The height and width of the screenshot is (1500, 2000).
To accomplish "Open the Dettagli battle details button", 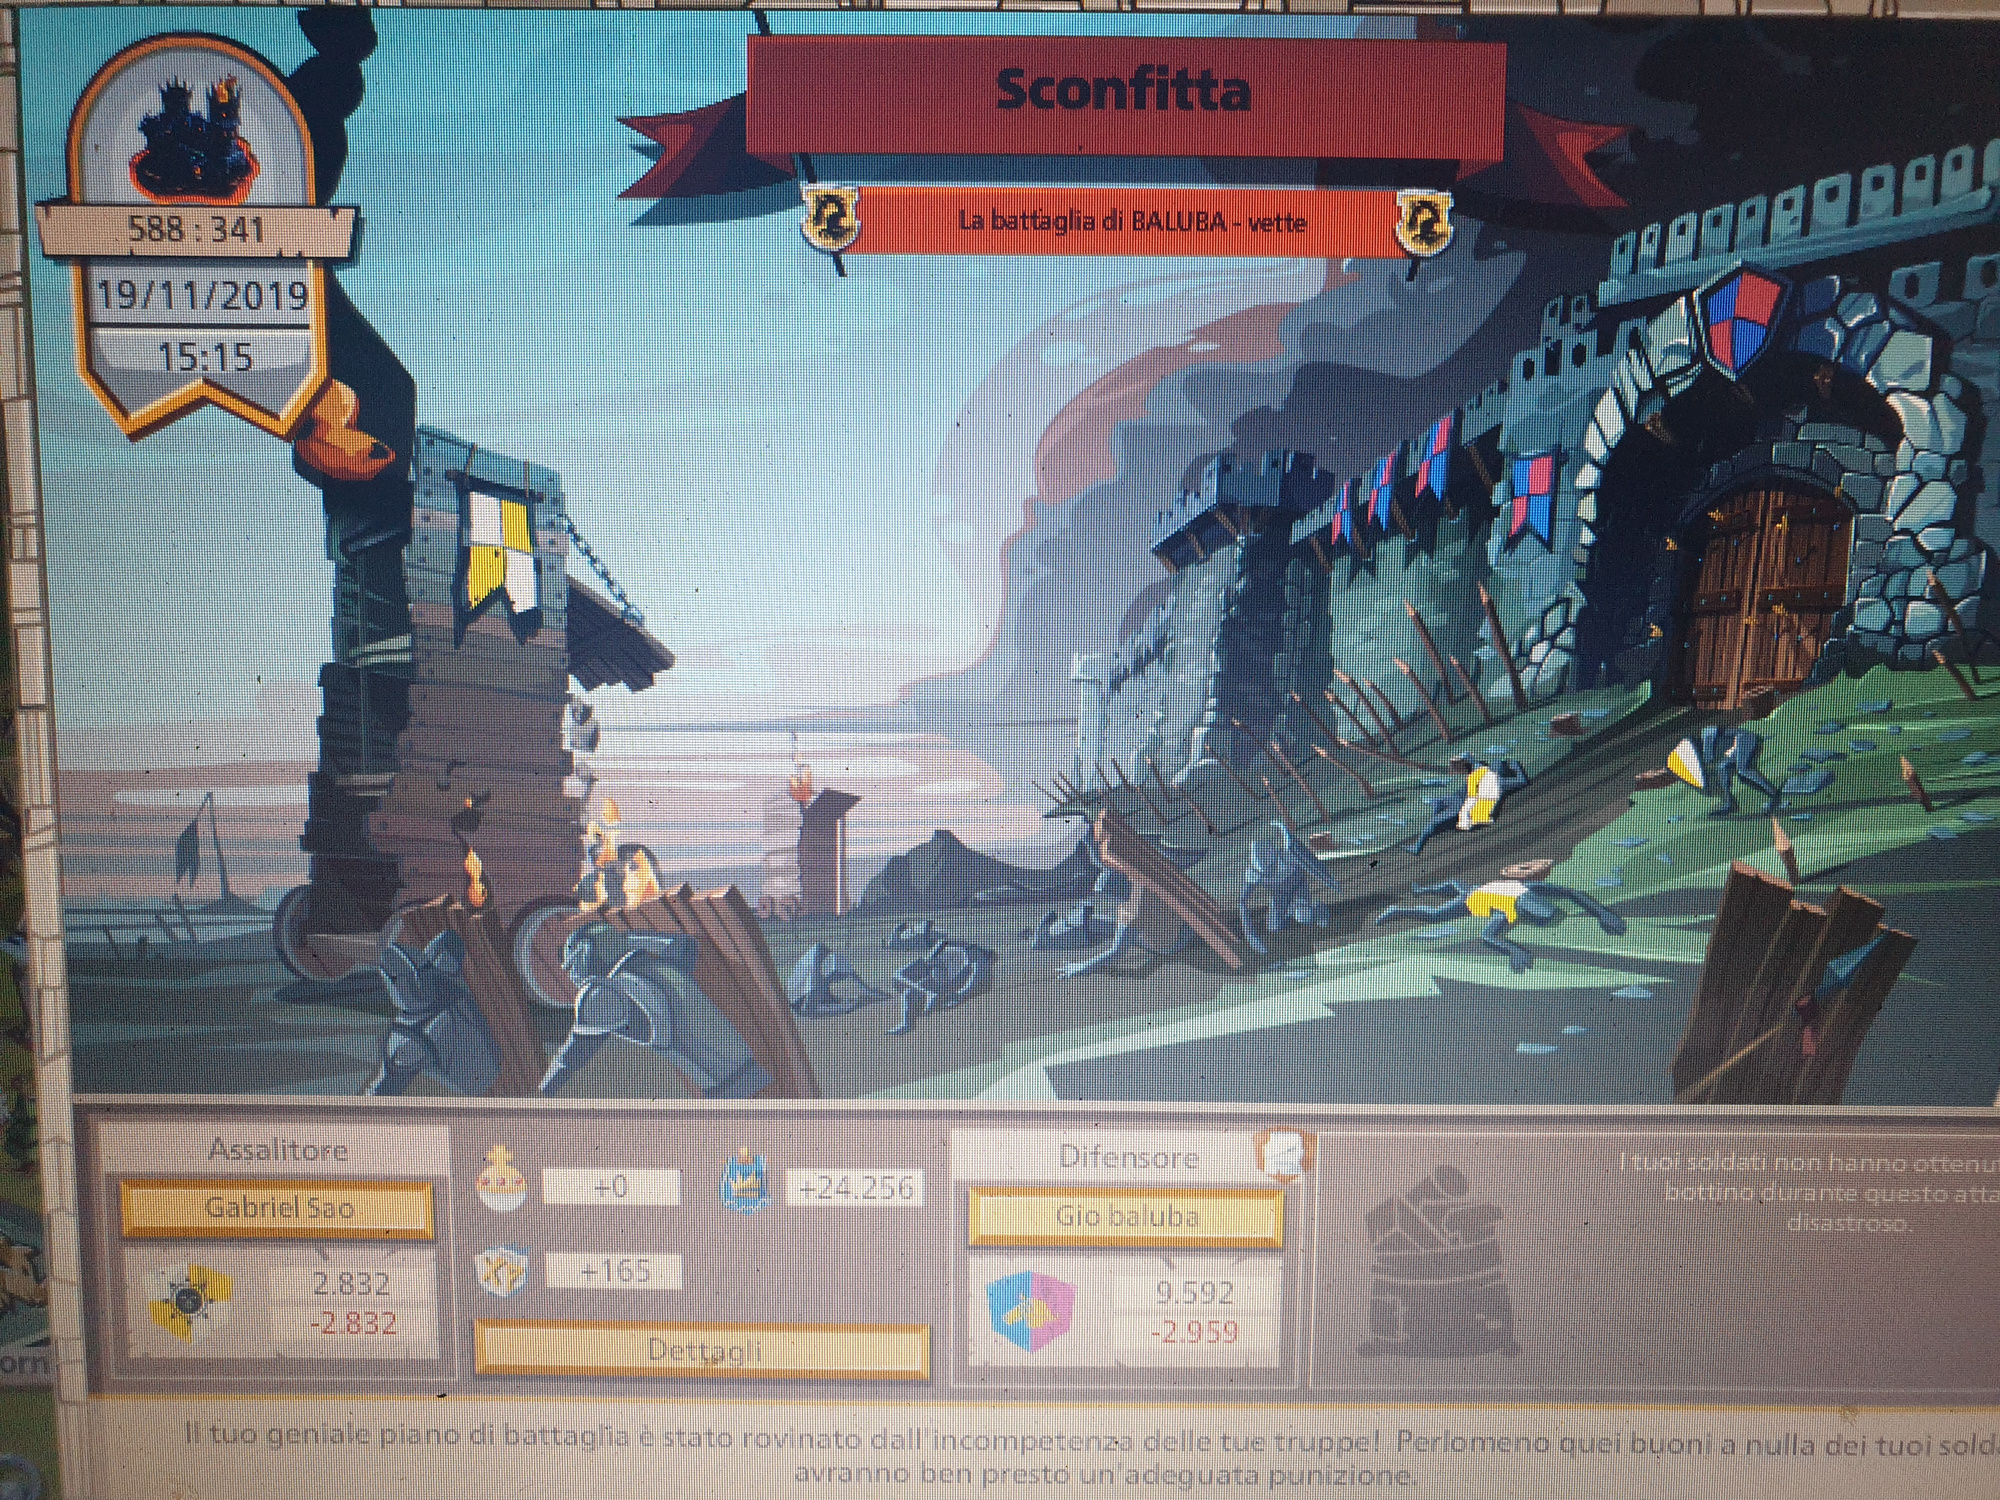I will (700, 1349).
